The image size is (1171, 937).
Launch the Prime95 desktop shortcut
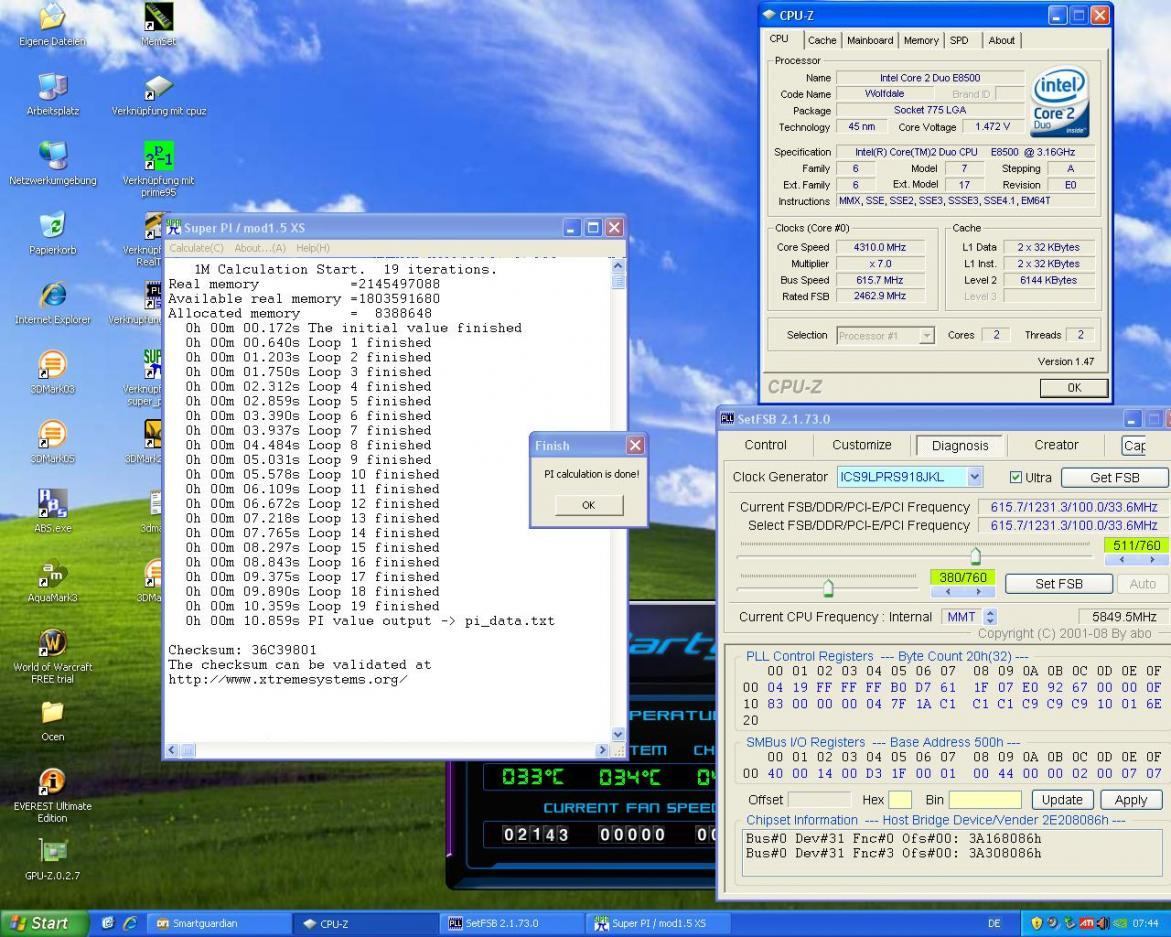pyautogui.click(x=158, y=157)
